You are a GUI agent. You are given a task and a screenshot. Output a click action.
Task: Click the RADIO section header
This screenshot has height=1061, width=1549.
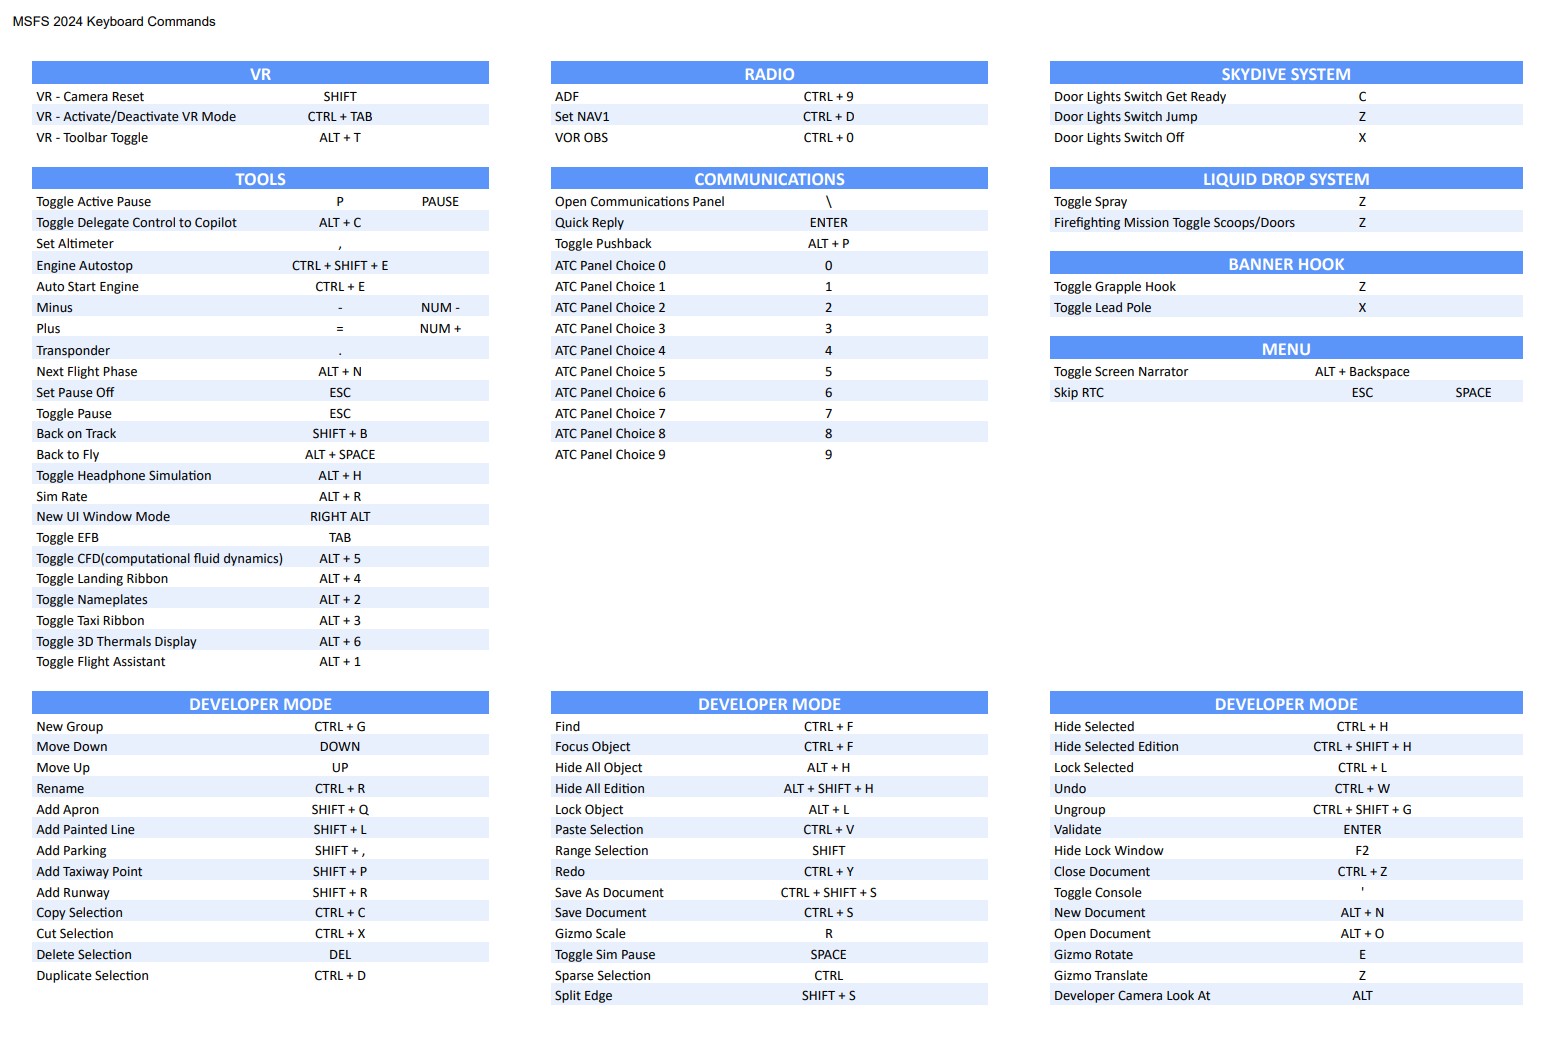(769, 74)
